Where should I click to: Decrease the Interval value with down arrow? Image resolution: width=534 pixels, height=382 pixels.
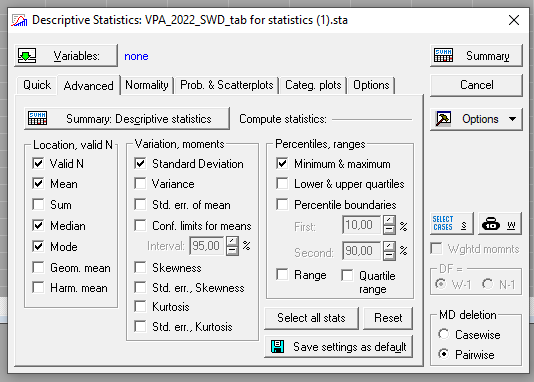[232, 251]
